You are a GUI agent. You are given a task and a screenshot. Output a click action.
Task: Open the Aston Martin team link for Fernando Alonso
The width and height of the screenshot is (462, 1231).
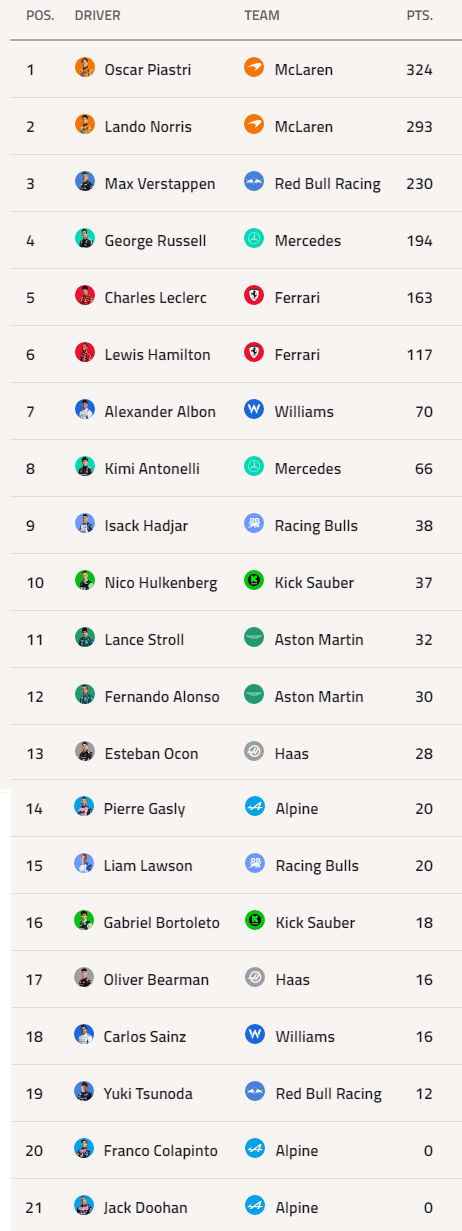(319, 697)
